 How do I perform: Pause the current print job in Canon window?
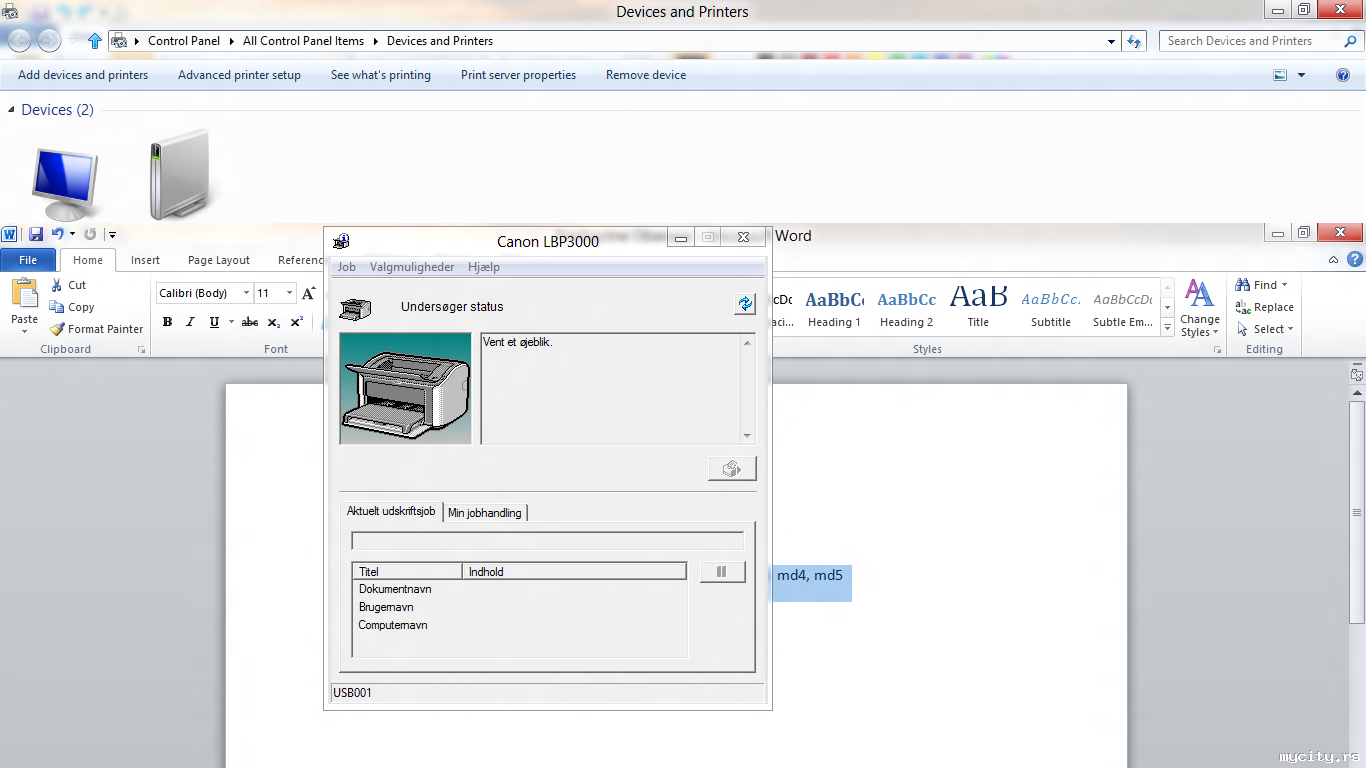coord(722,572)
